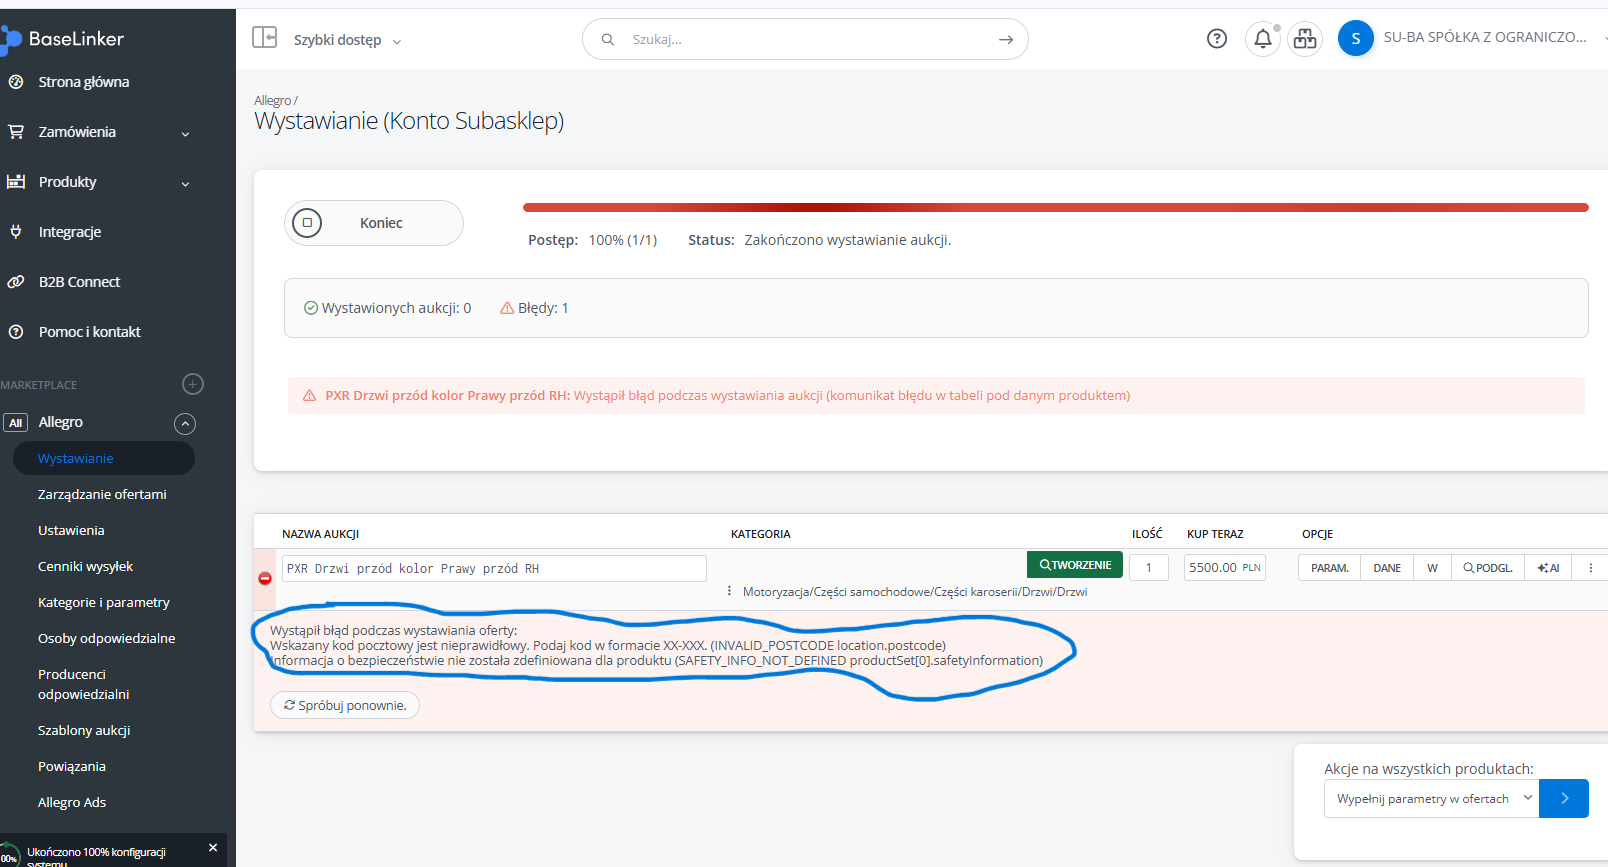
Task: Open the 'Wypełnij parametry w ofertach' dropdown
Action: pos(1431,799)
